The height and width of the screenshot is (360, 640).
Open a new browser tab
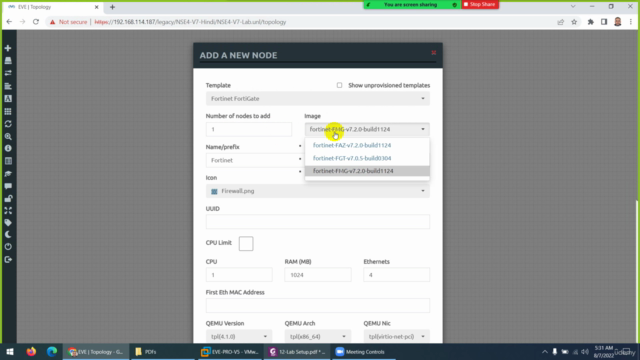[112, 7]
